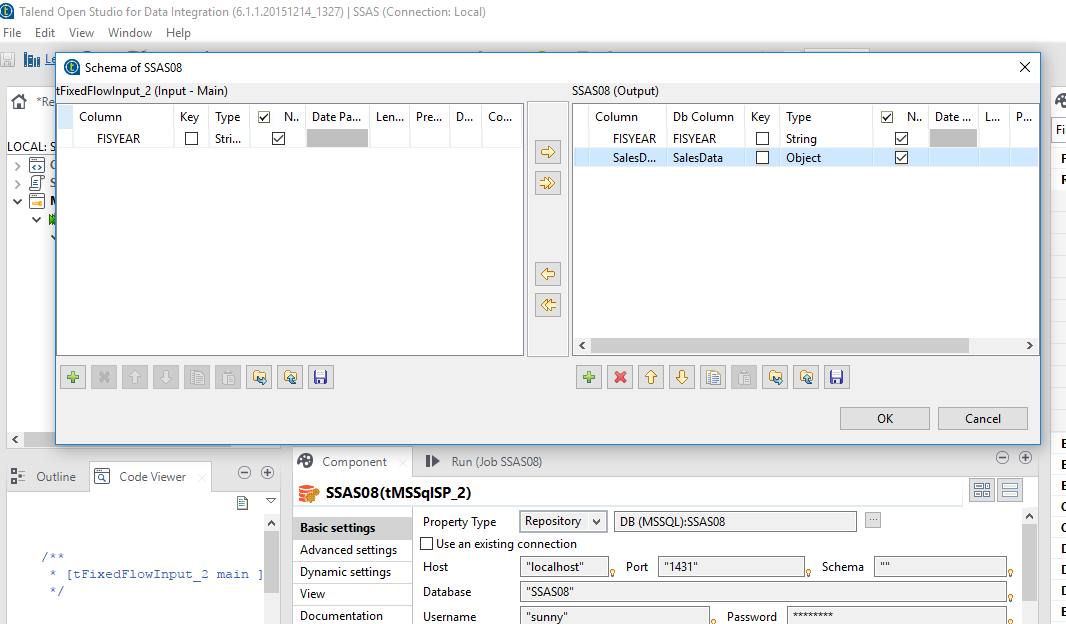The width and height of the screenshot is (1066, 624).
Task: Toggle Key checkbox for input FISYEAR column
Action: coord(192,139)
